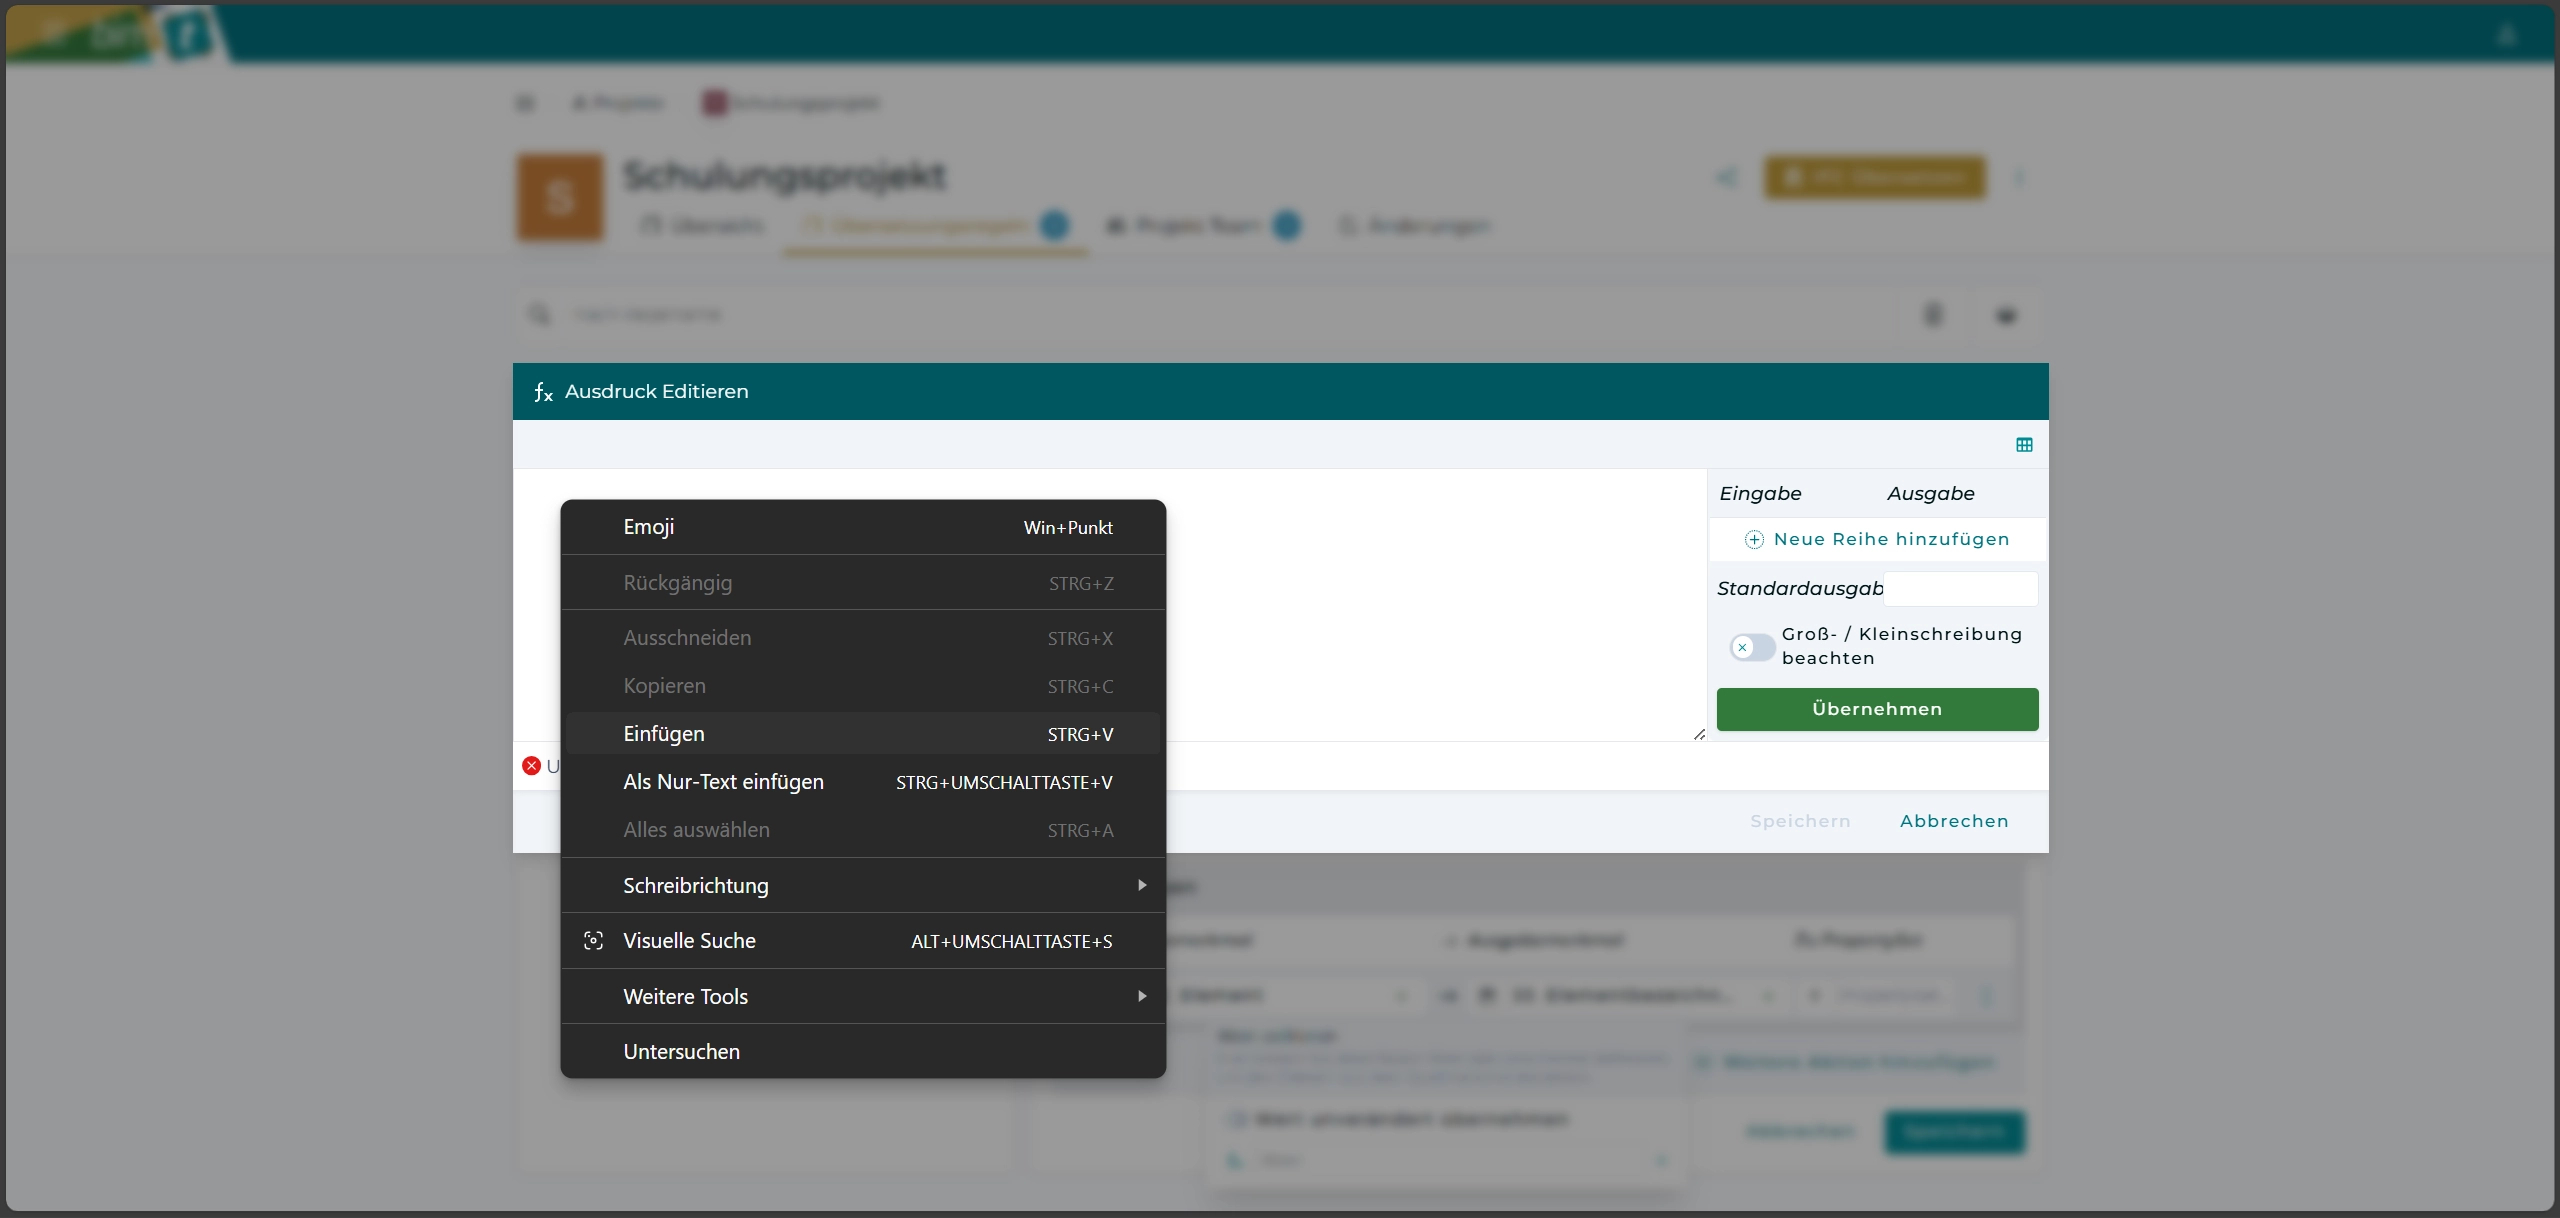The image size is (2560, 1218).
Task: Click Abbrechen in the dialog footer
Action: point(1953,821)
